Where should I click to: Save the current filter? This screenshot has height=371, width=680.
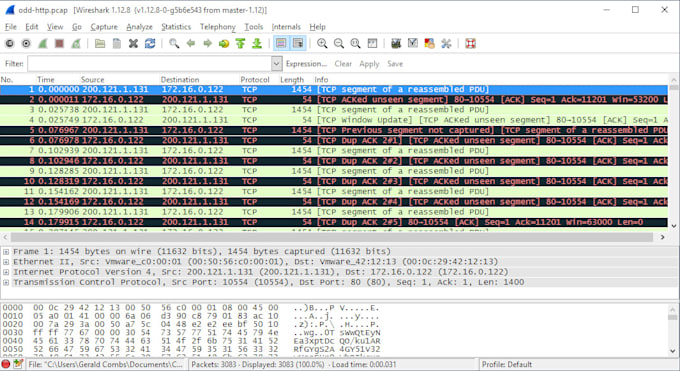(x=395, y=64)
